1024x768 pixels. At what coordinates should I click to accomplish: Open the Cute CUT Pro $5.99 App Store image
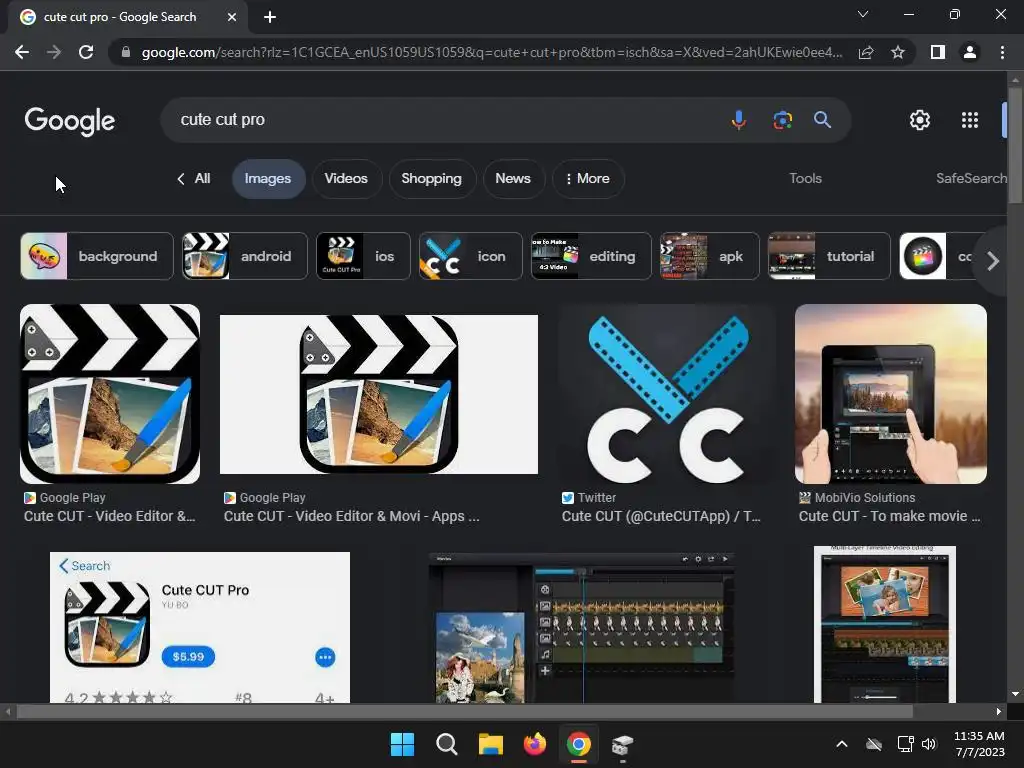200,628
